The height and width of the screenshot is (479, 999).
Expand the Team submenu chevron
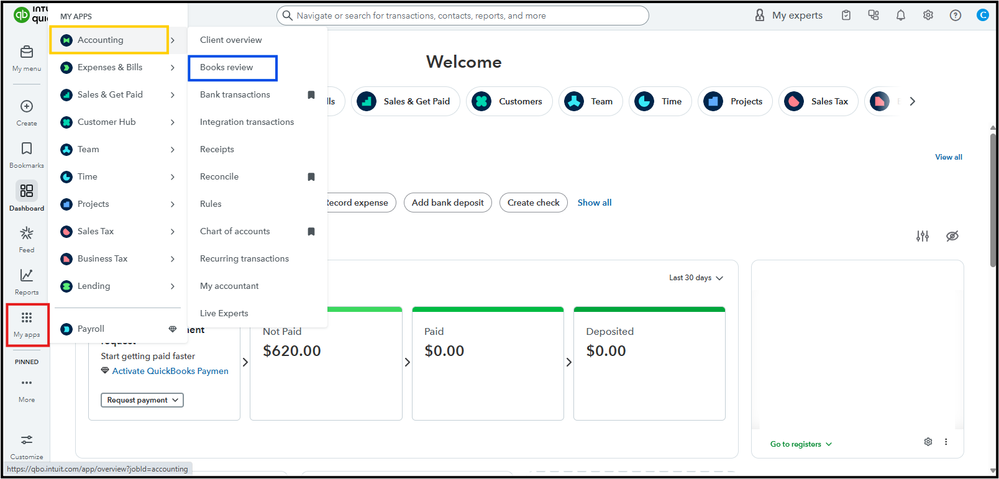173,150
